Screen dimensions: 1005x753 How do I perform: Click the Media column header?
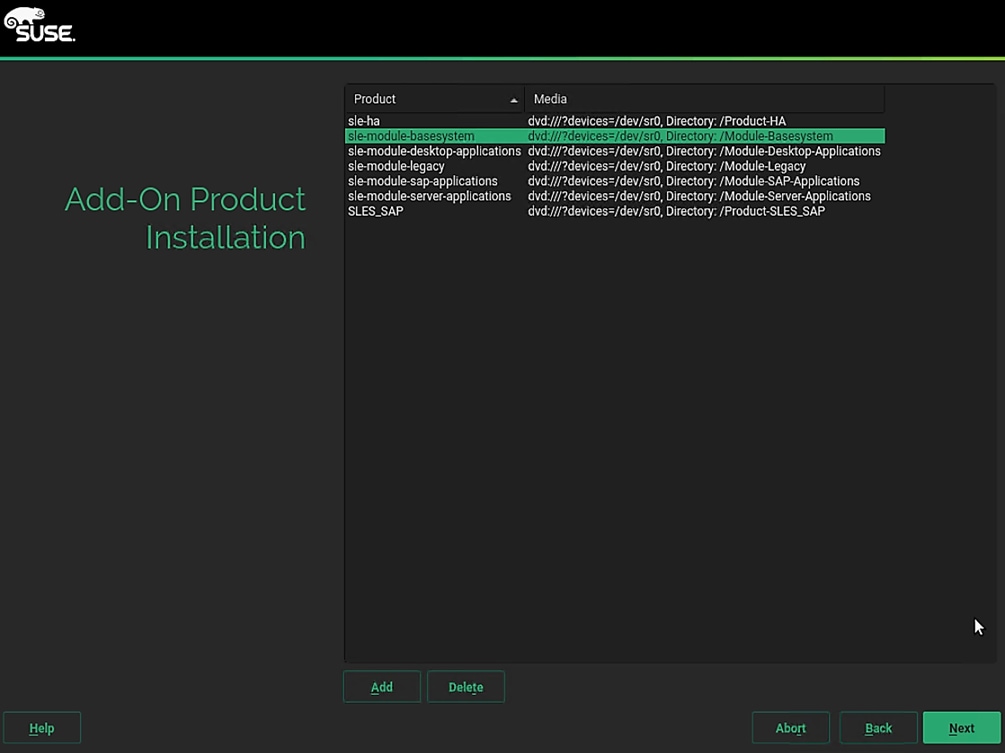coord(704,99)
